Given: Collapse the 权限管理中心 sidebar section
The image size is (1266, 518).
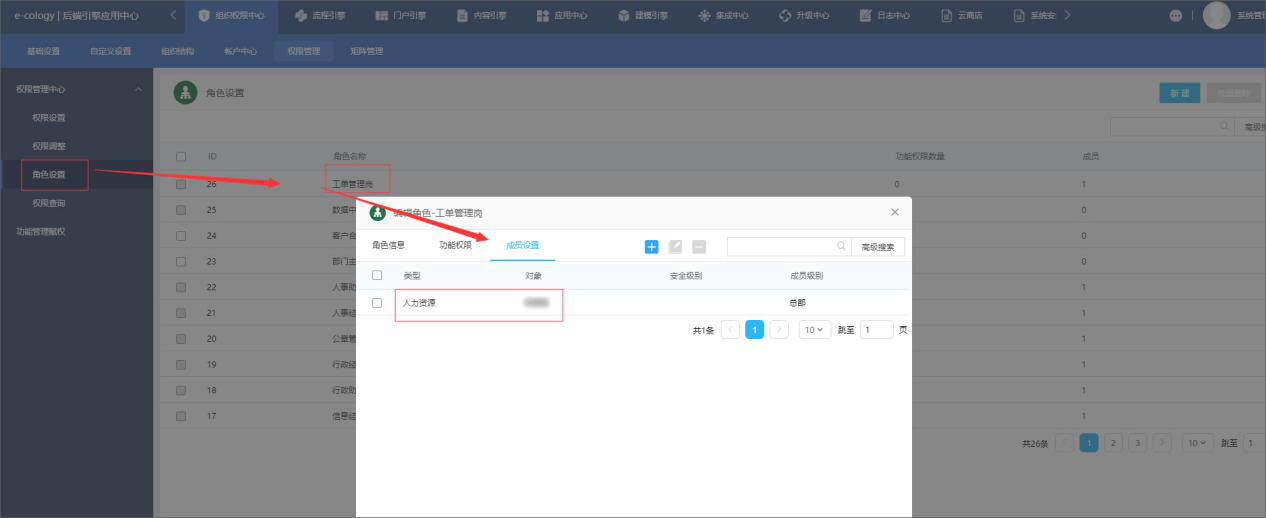Looking at the screenshot, I should pos(137,90).
